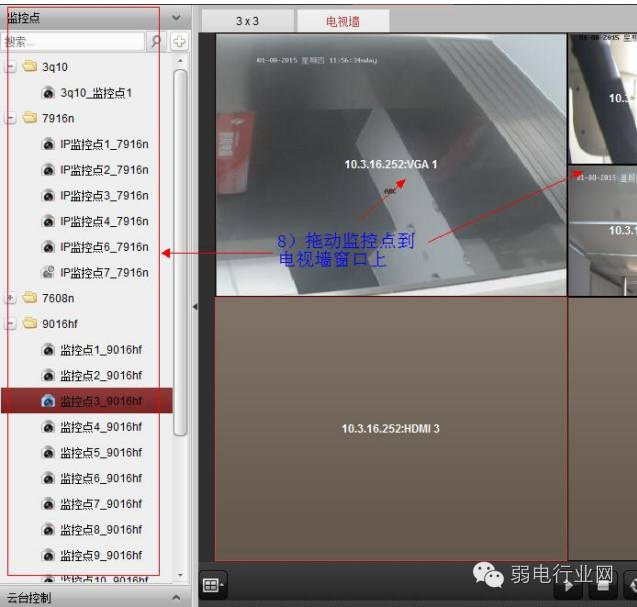Click the play button in bottom toolbar
Image resolution: width=637 pixels, height=607 pixels.
568,587
